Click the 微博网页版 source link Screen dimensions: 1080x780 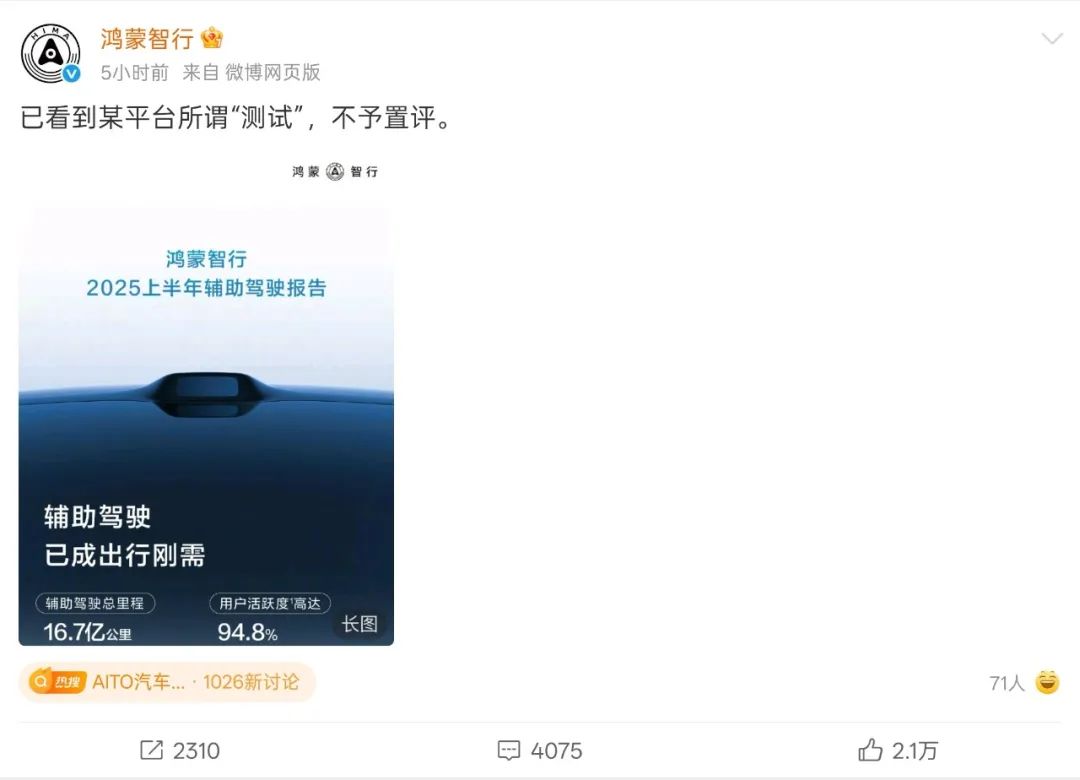click(x=273, y=72)
